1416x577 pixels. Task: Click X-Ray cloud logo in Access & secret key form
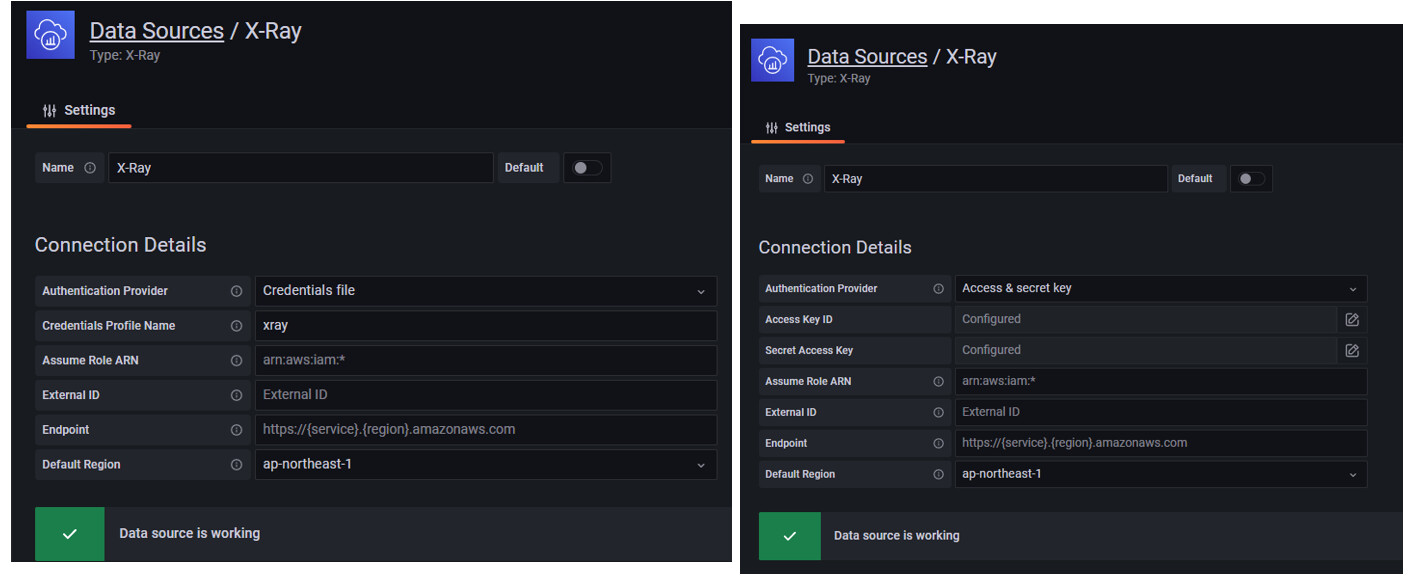tap(772, 60)
